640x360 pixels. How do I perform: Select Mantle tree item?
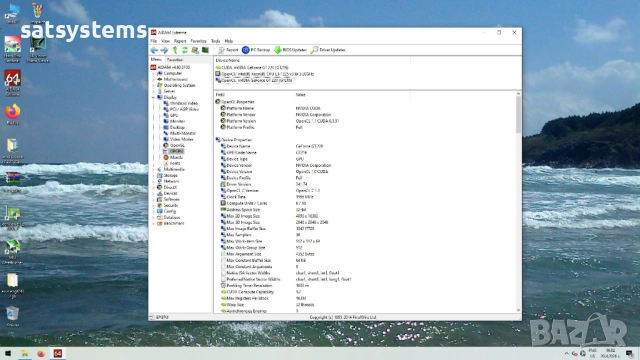173,157
